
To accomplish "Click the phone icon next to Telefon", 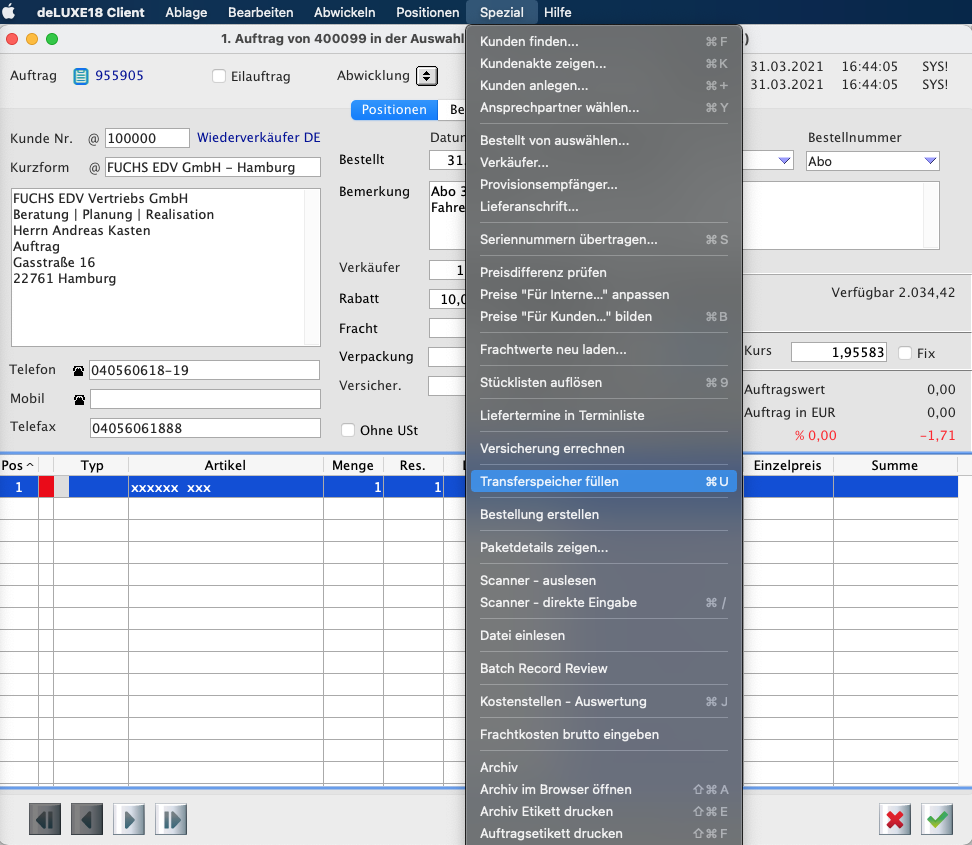I will tap(79, 371).
